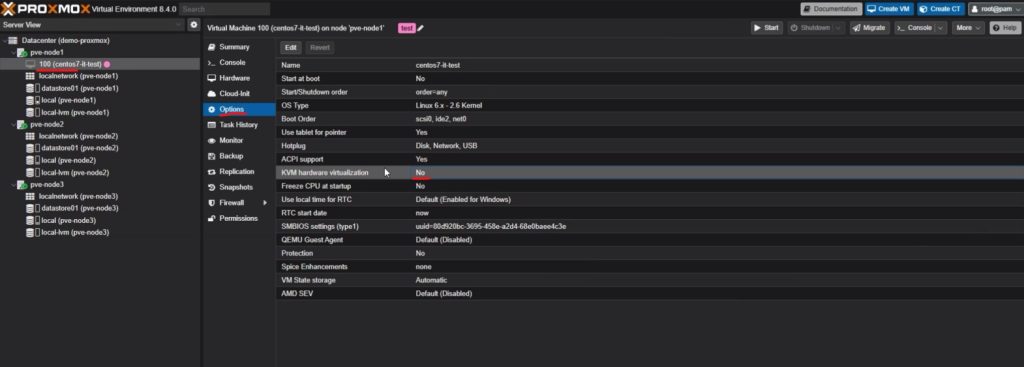This screenshot has height=367, width=1024.
Task: Select datastore01 (pve-node2)
Action: pyautogui.click(x=80, y=148)
